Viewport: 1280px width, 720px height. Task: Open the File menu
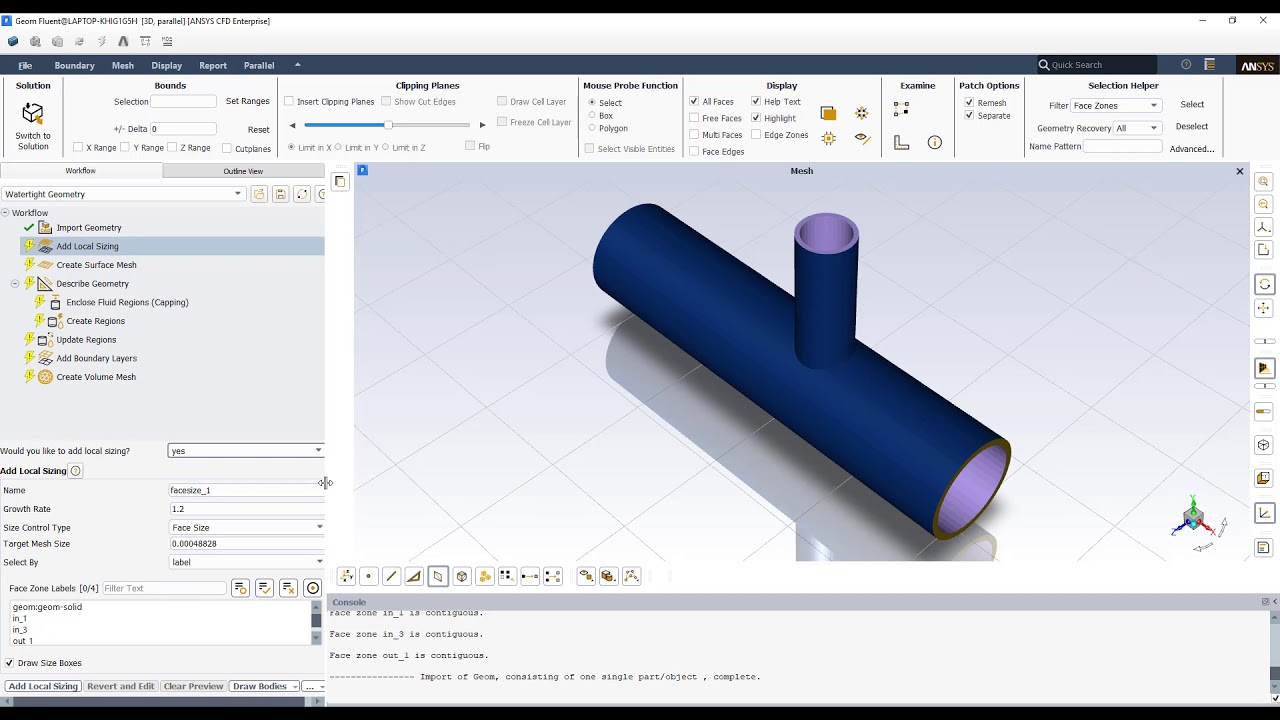pos(25,65)
